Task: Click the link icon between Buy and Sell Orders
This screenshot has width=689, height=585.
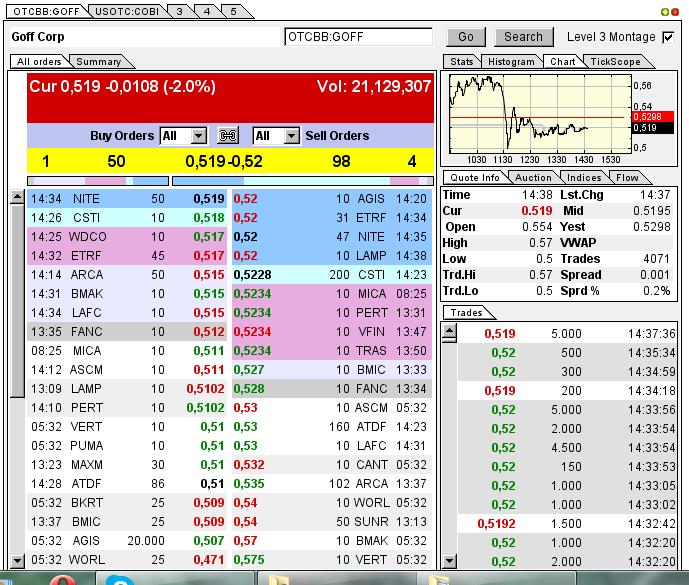Action: click(228, 135)
